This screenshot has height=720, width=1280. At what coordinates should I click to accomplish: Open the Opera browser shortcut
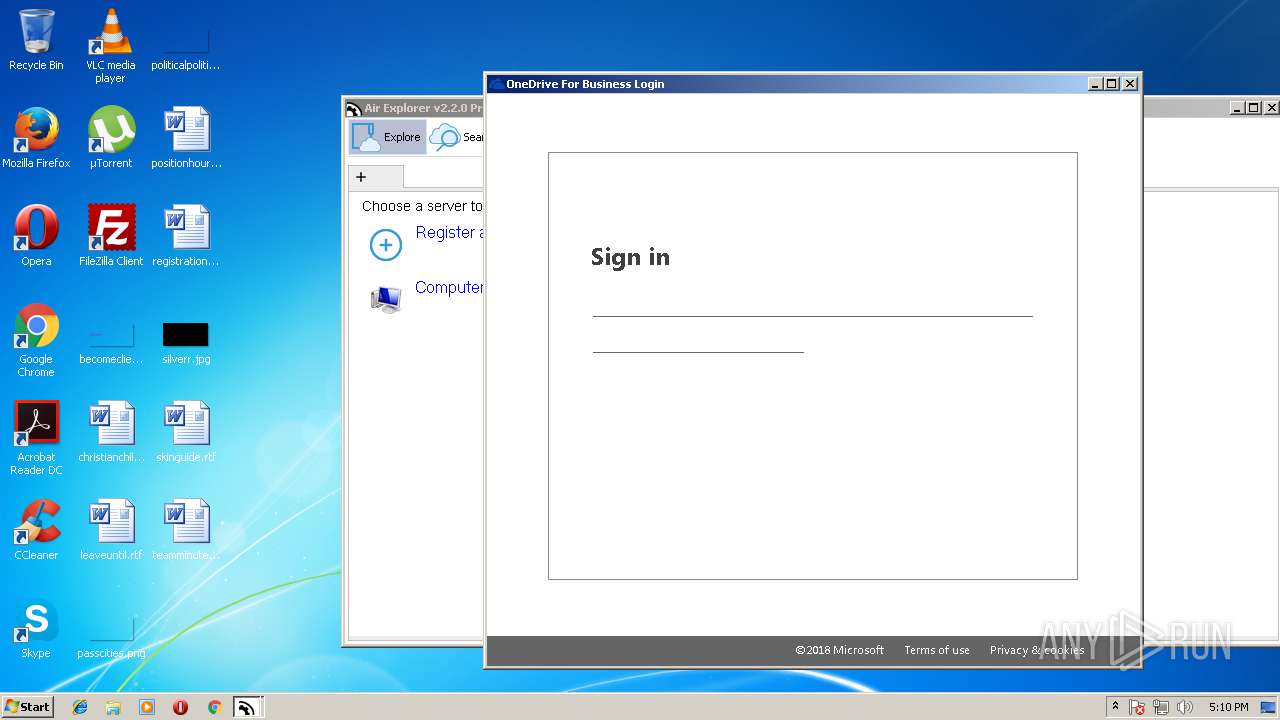point(36,236)
